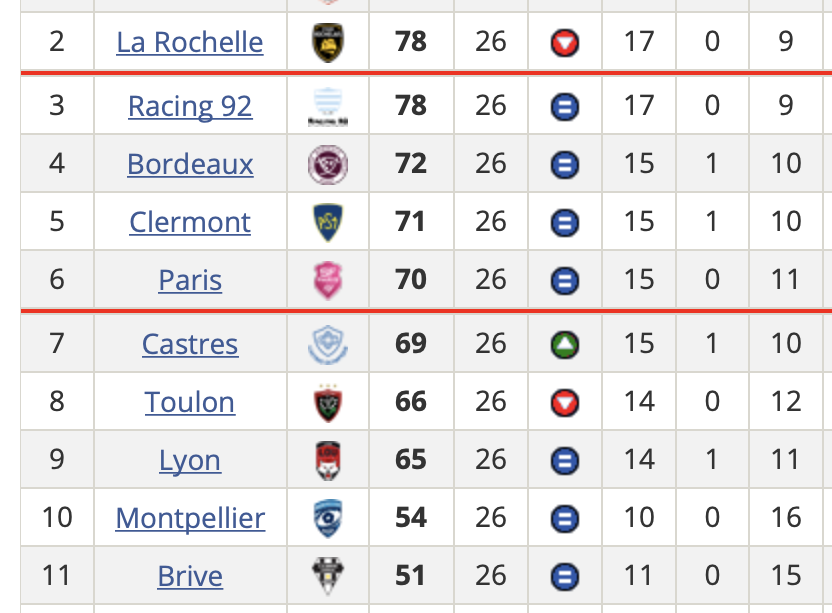Open the Lyon team link
Viewport: 832px width, 613px height.
(x=190, y=460)
